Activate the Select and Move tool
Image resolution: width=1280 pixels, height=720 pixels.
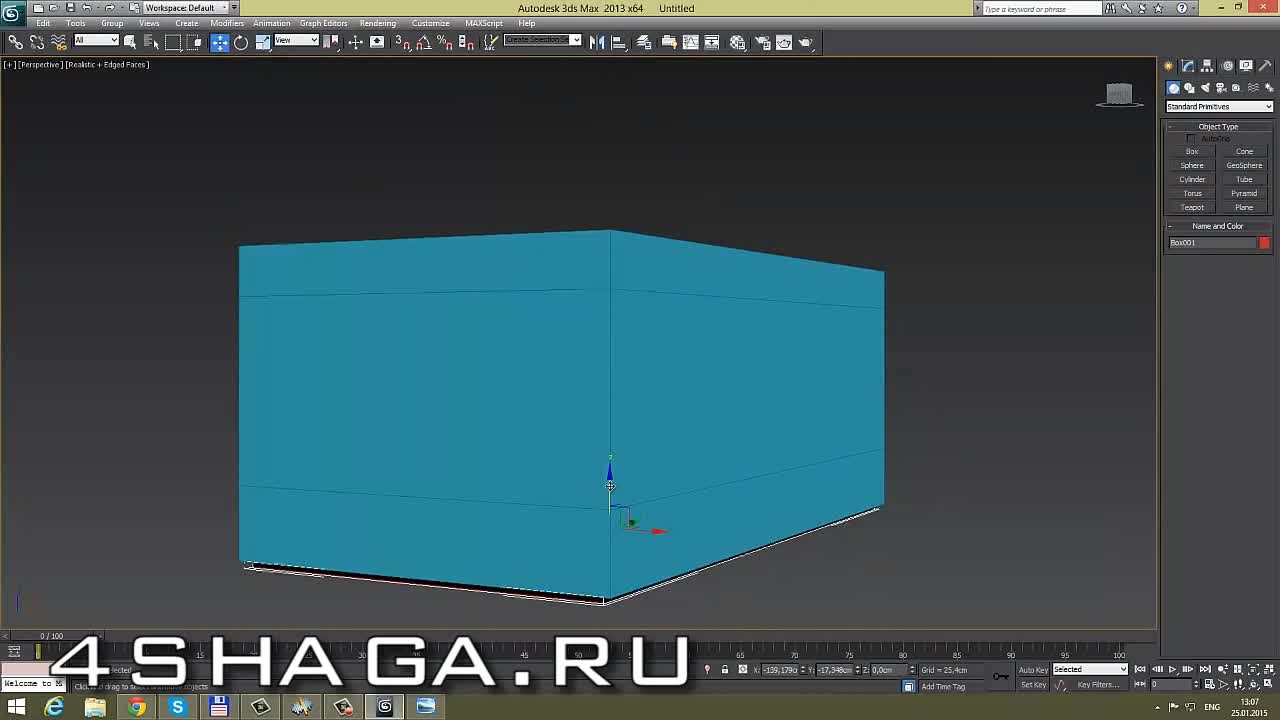point(220,42)
